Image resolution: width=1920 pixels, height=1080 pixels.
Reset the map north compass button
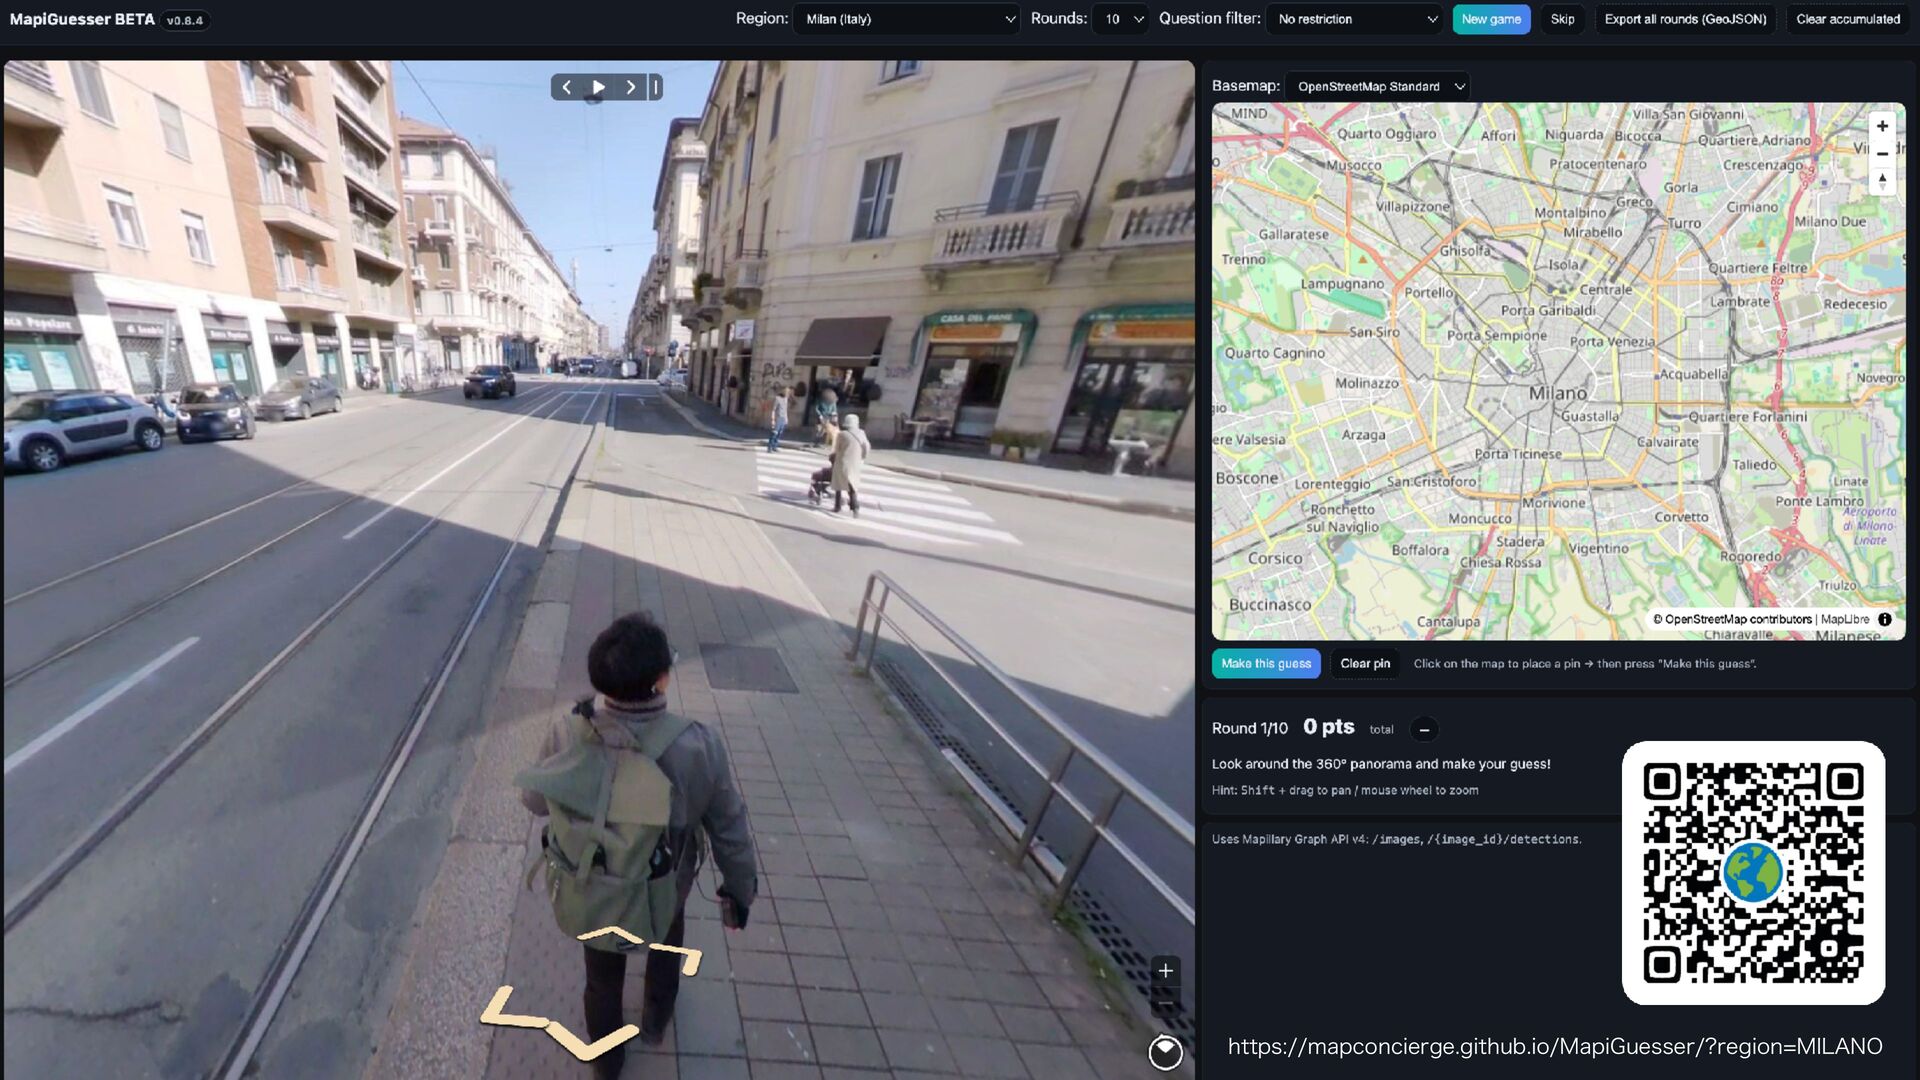1882,181
